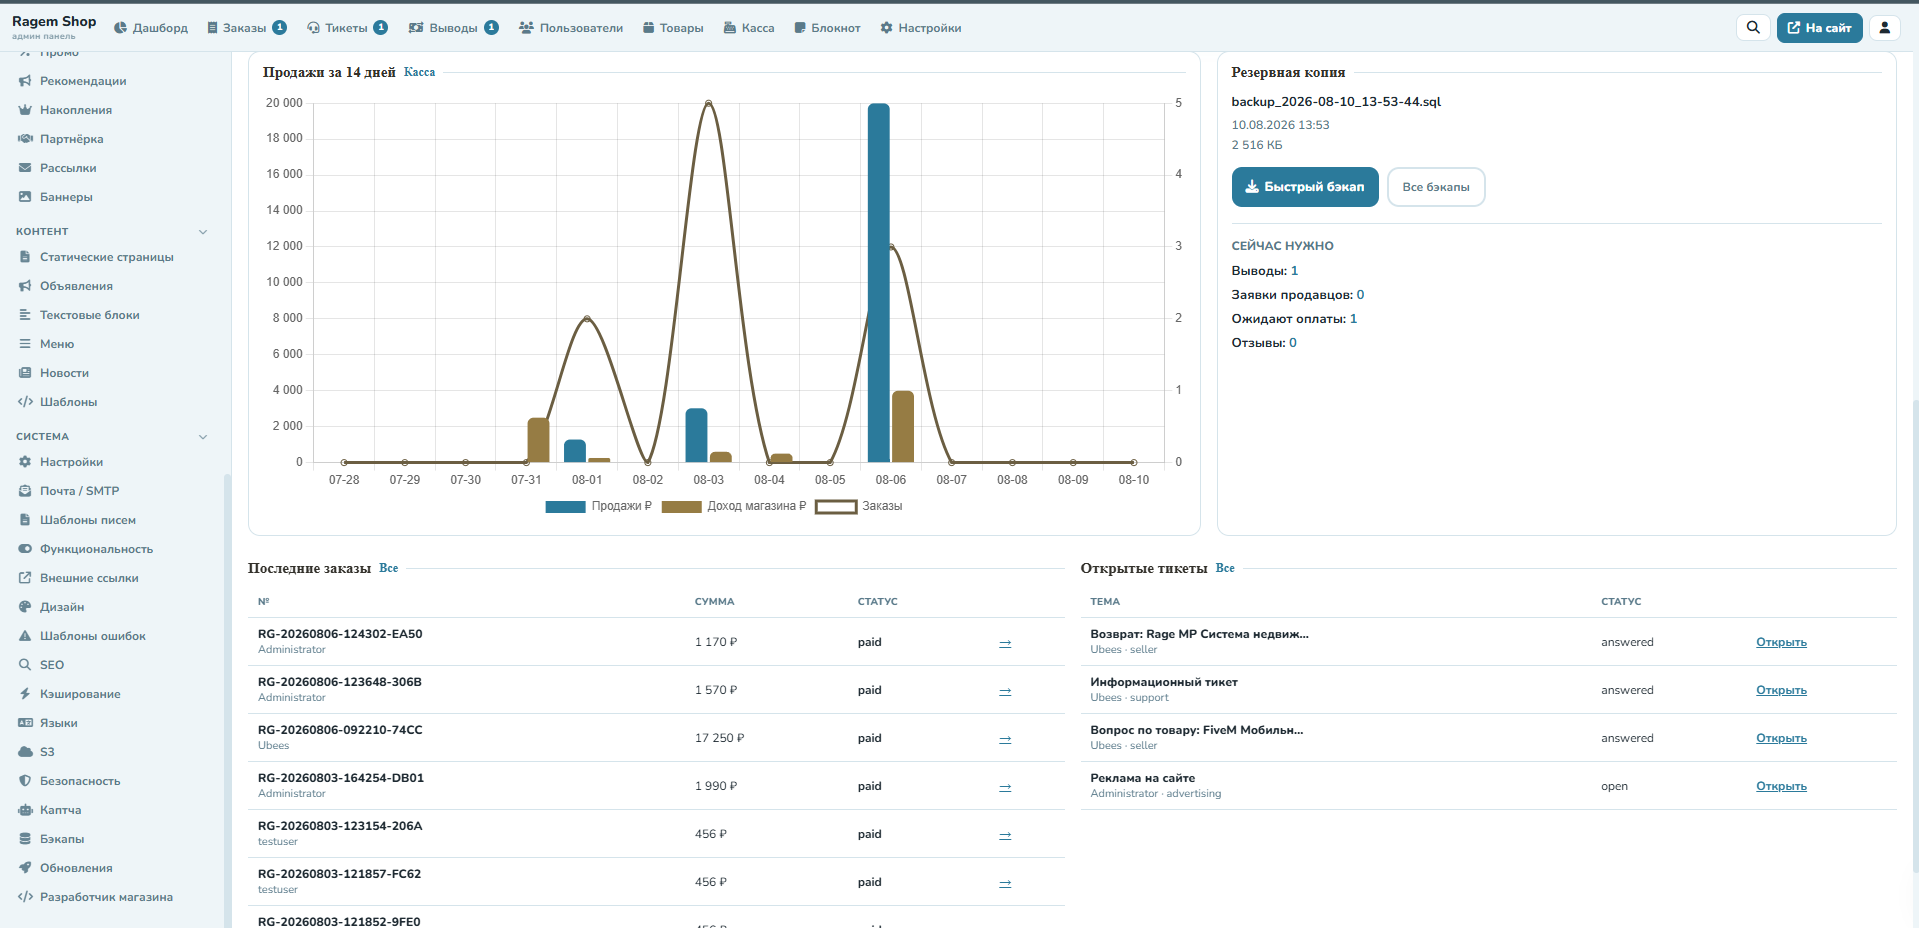Click the backup_2026-08-10_13-53-44.sql filename
Screen dimensions: 1919x928
[x=1336, y=102]
